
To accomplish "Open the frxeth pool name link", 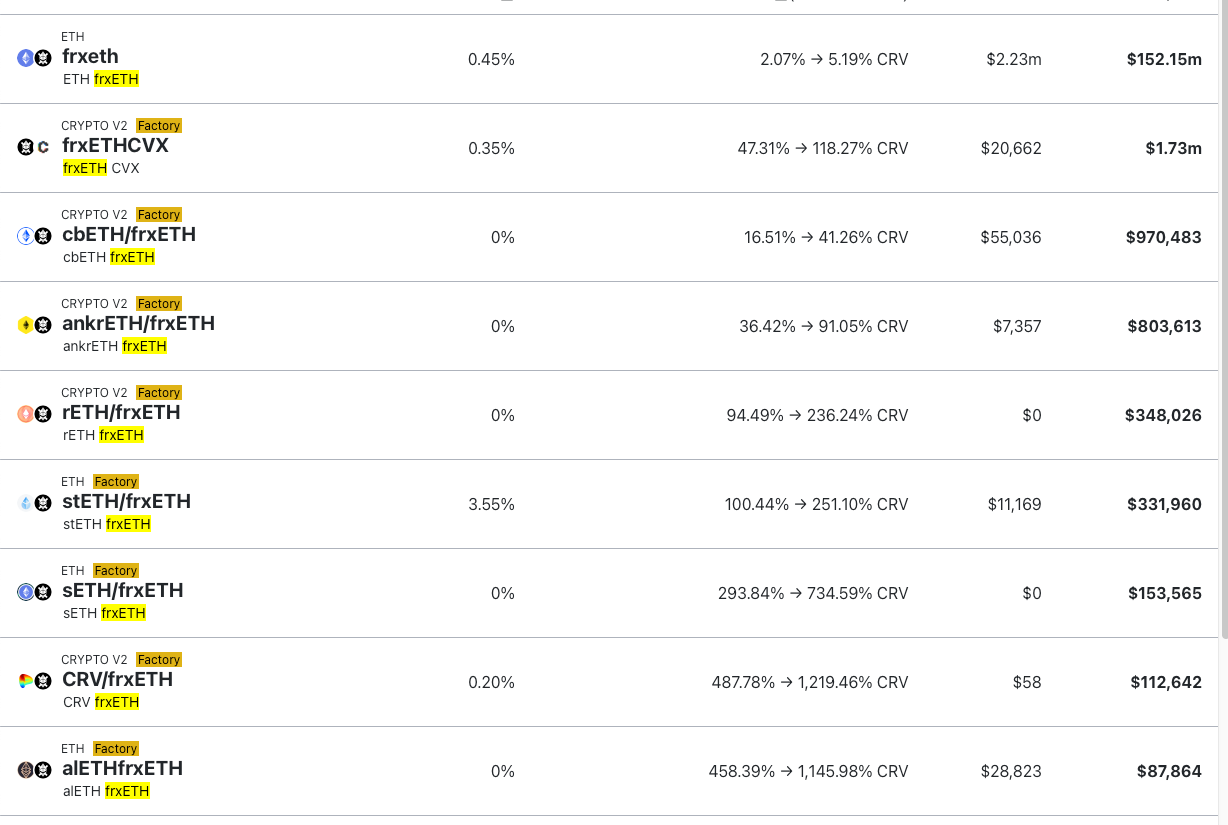I will click(90, 57).
